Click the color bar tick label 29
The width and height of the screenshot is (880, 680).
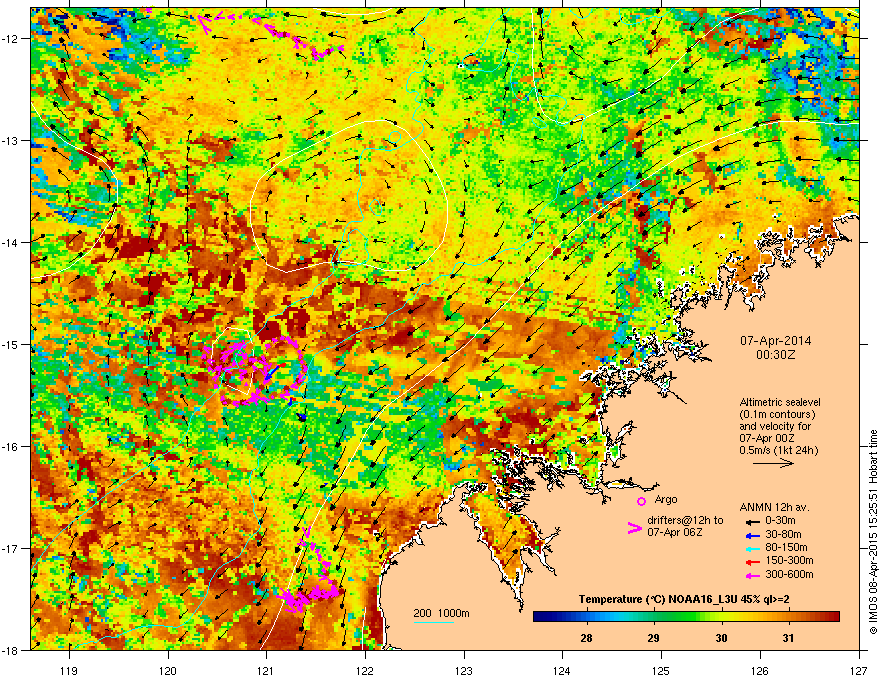654,638
